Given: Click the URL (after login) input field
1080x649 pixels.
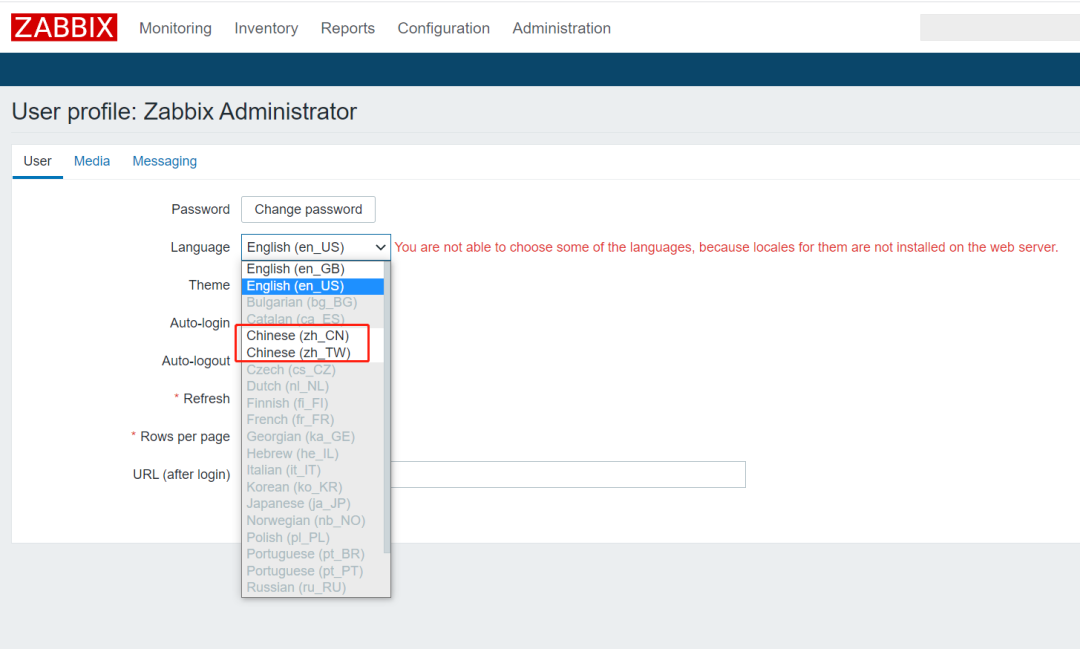Looking at the screenshot, I should [568, 475].
